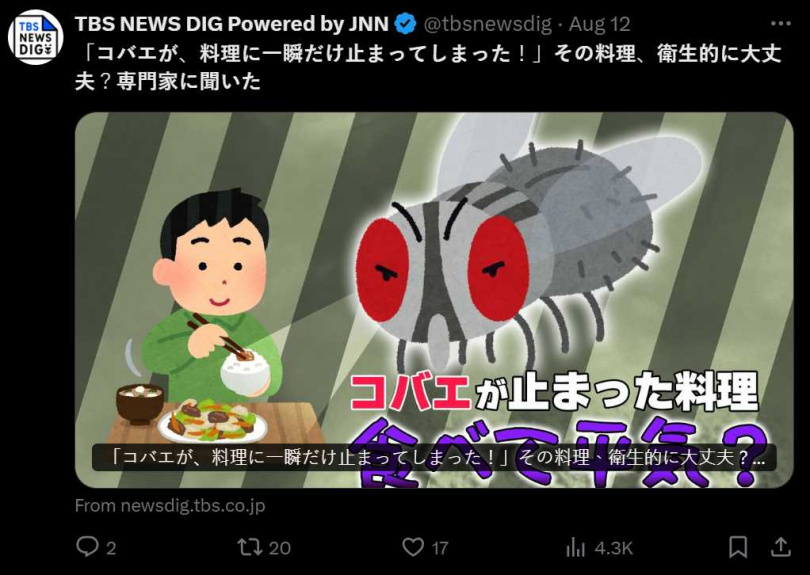The width and height of the screenshot is (810, 575).
Task: Open view analytics bar chart icon
Action: (575, 547)
